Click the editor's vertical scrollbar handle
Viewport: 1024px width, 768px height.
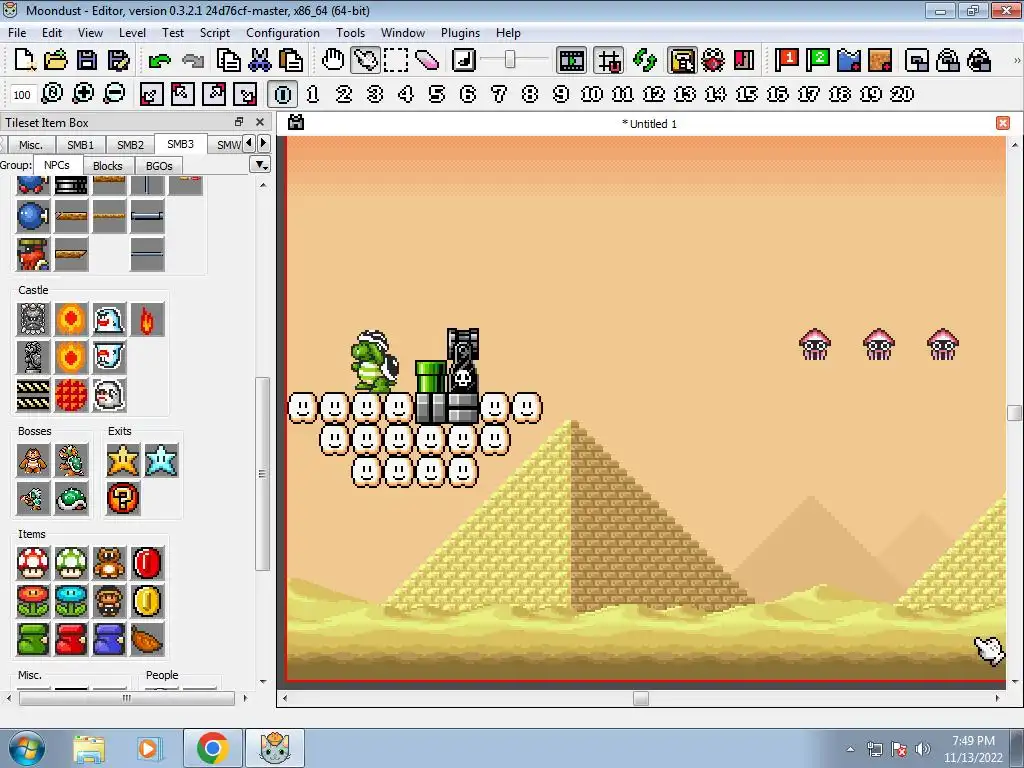[1014, 413]
